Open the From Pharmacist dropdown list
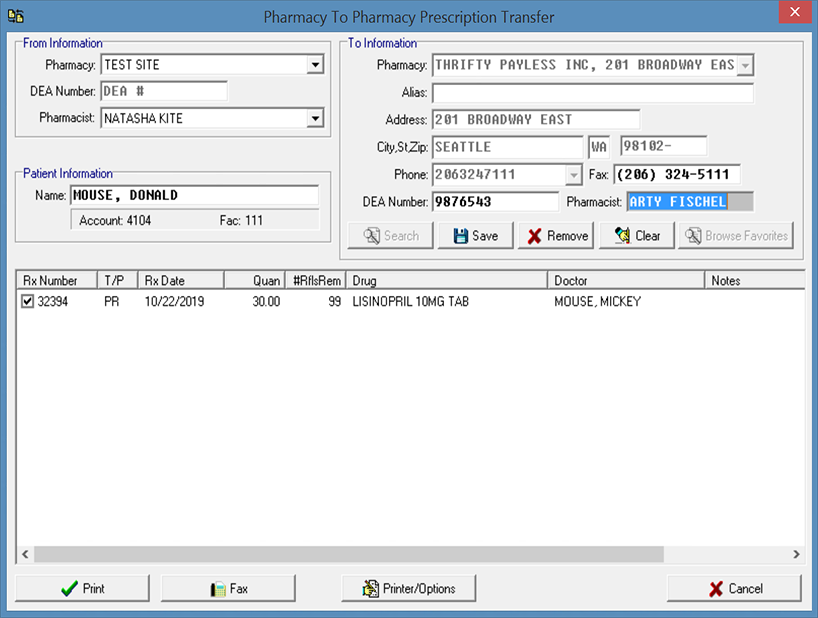Image resolution: width=818 pixels, height=618 pixels. [315, 118]
